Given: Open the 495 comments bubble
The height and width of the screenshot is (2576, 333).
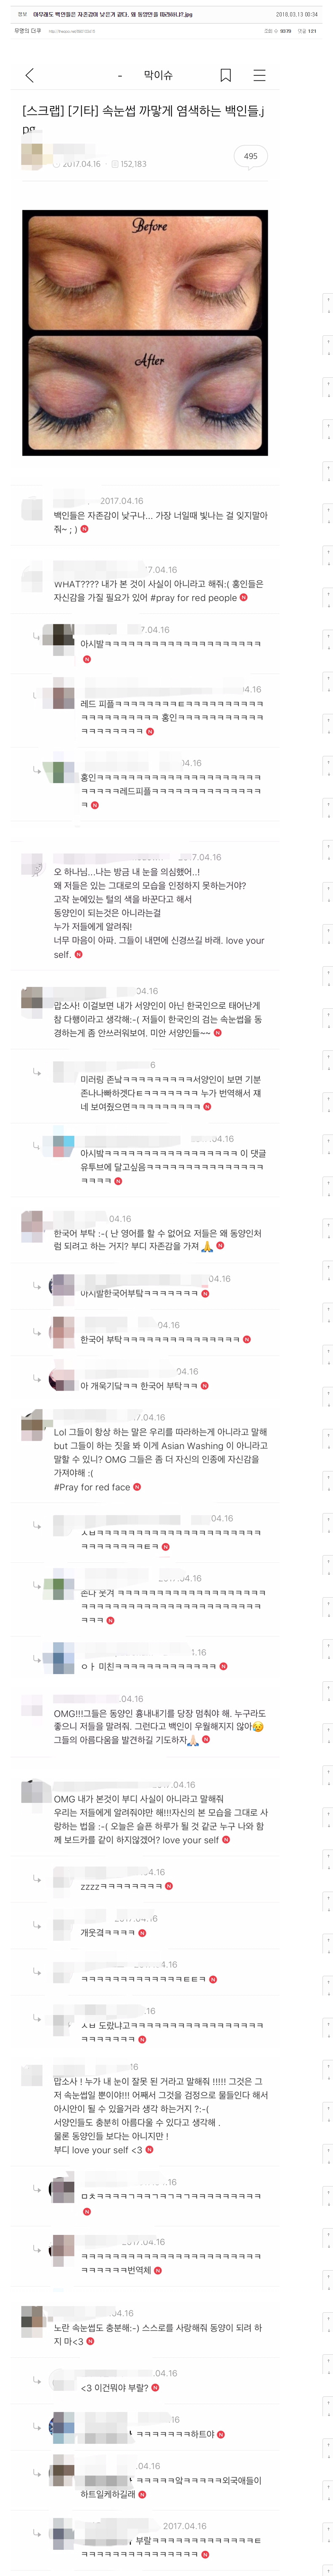Looking at the screenshot, I should pos(250,156).
